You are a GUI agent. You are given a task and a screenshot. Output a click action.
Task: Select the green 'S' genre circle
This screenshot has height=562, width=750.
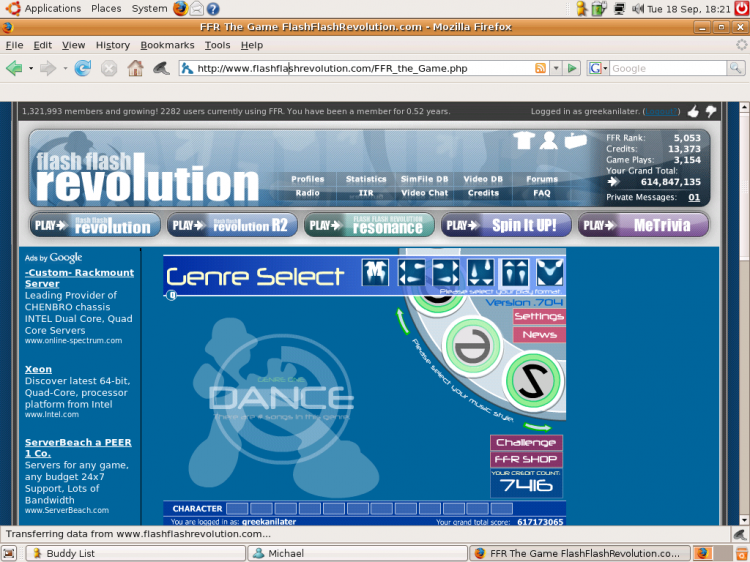[534, 381]
